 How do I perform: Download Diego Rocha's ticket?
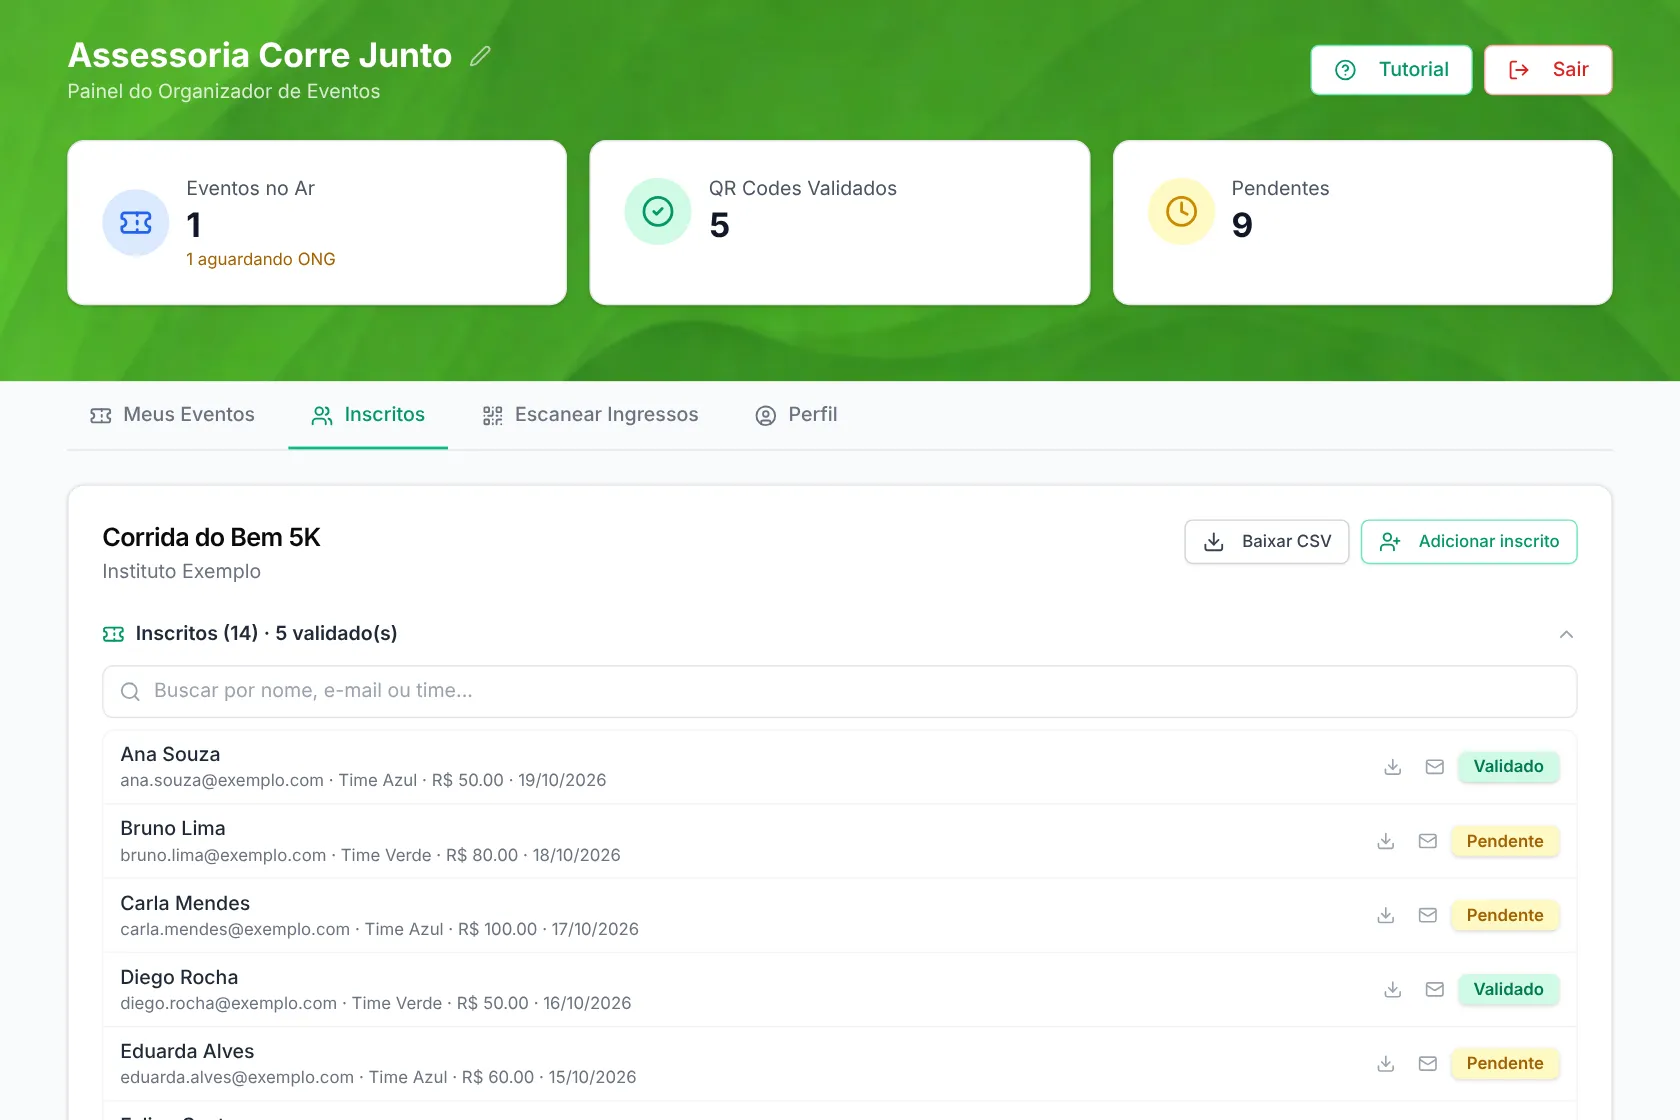pyautogui.click(x=1392, y=989)
